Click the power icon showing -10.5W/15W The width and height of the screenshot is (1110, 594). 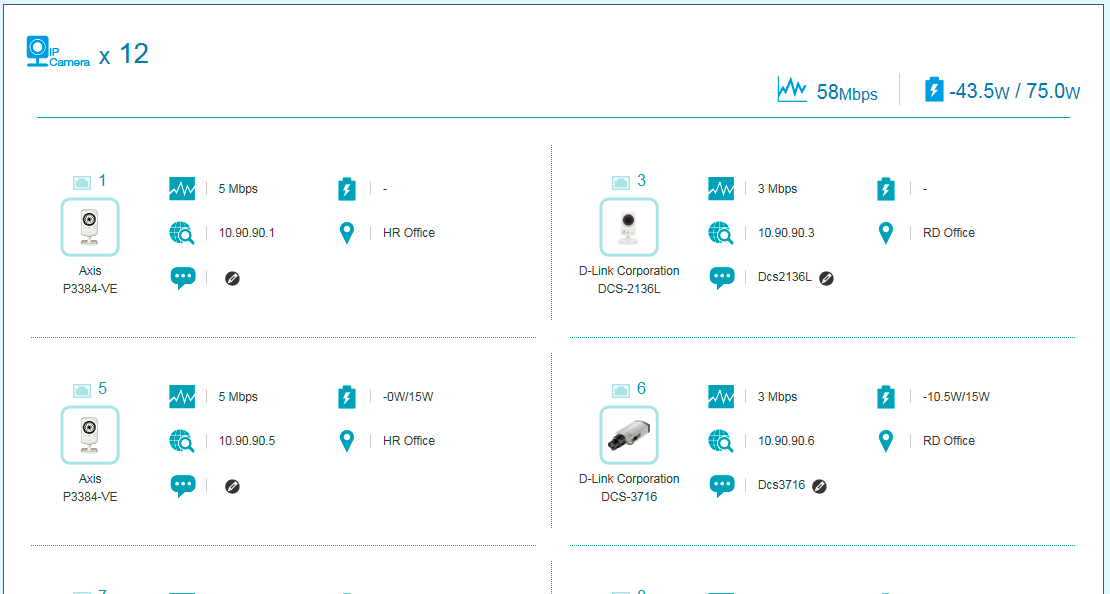click(885, 397)
